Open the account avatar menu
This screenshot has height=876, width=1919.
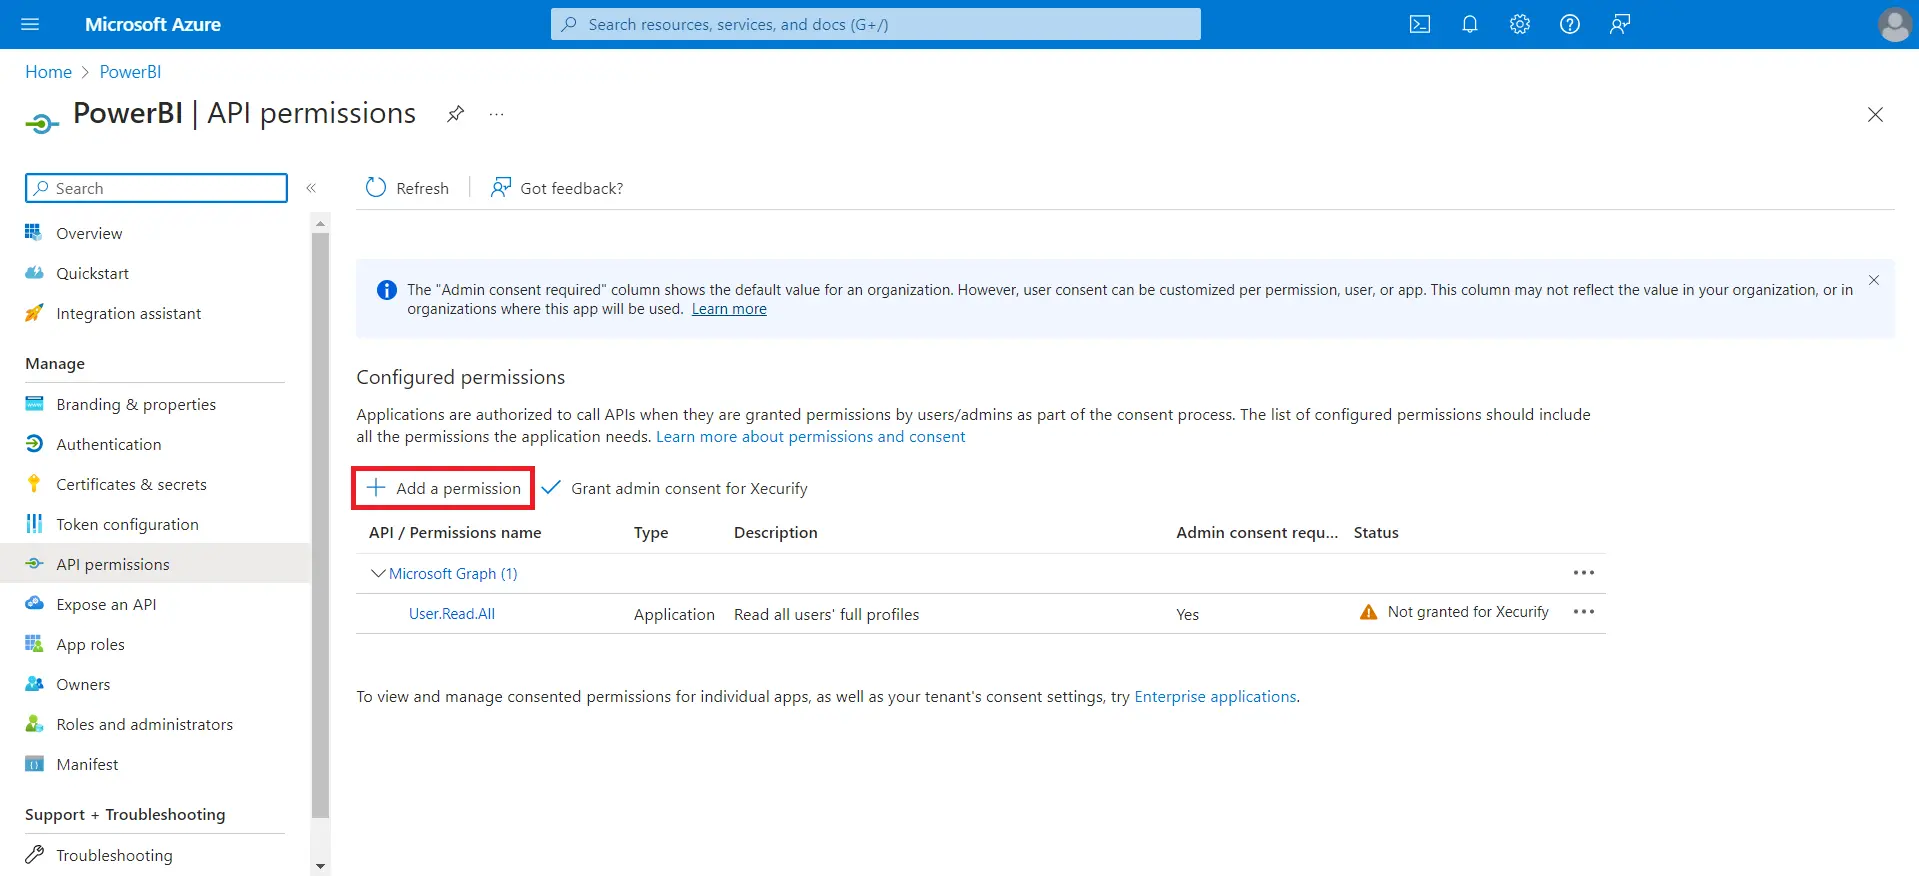[1894, 24]
